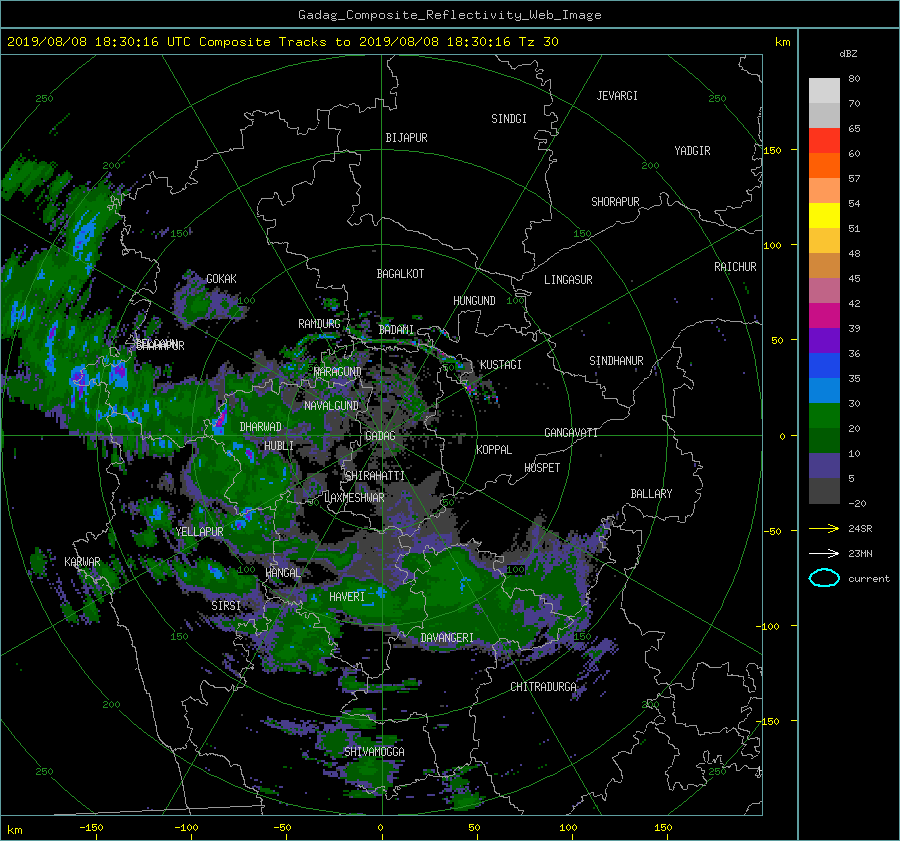Click the HOSPET city label

pyautogui.click(x=542, y=468)
